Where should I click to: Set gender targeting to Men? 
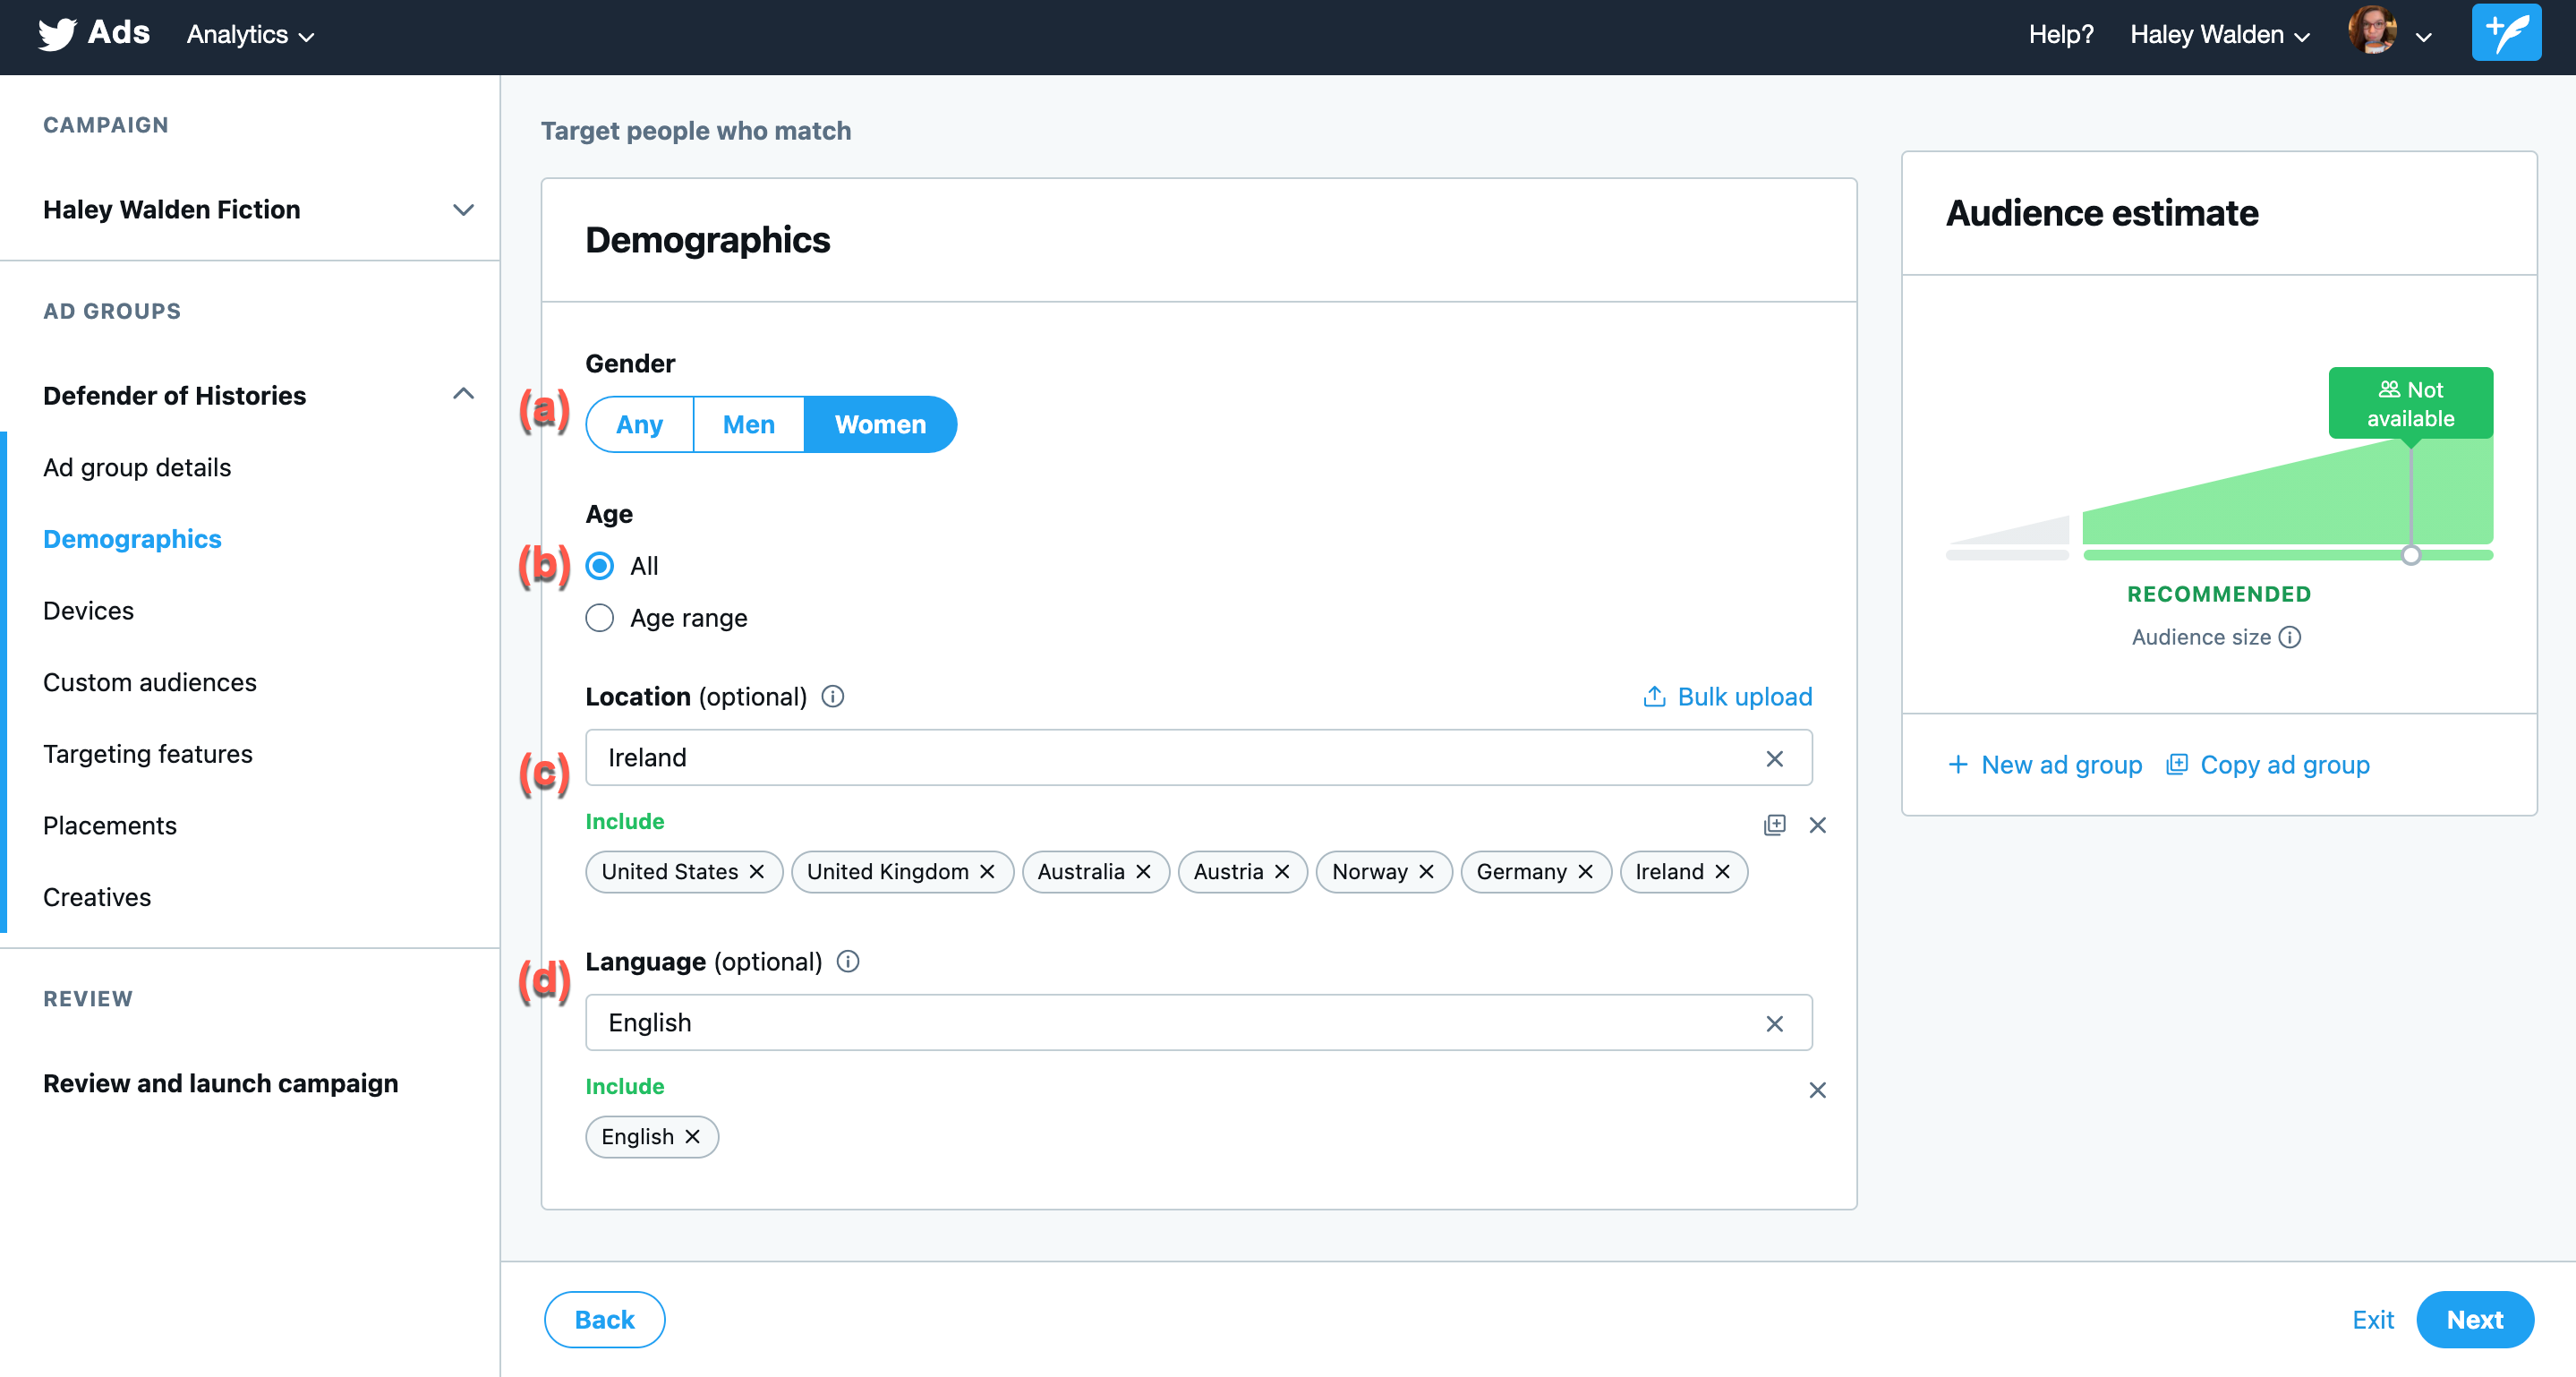tap(748, 424)
